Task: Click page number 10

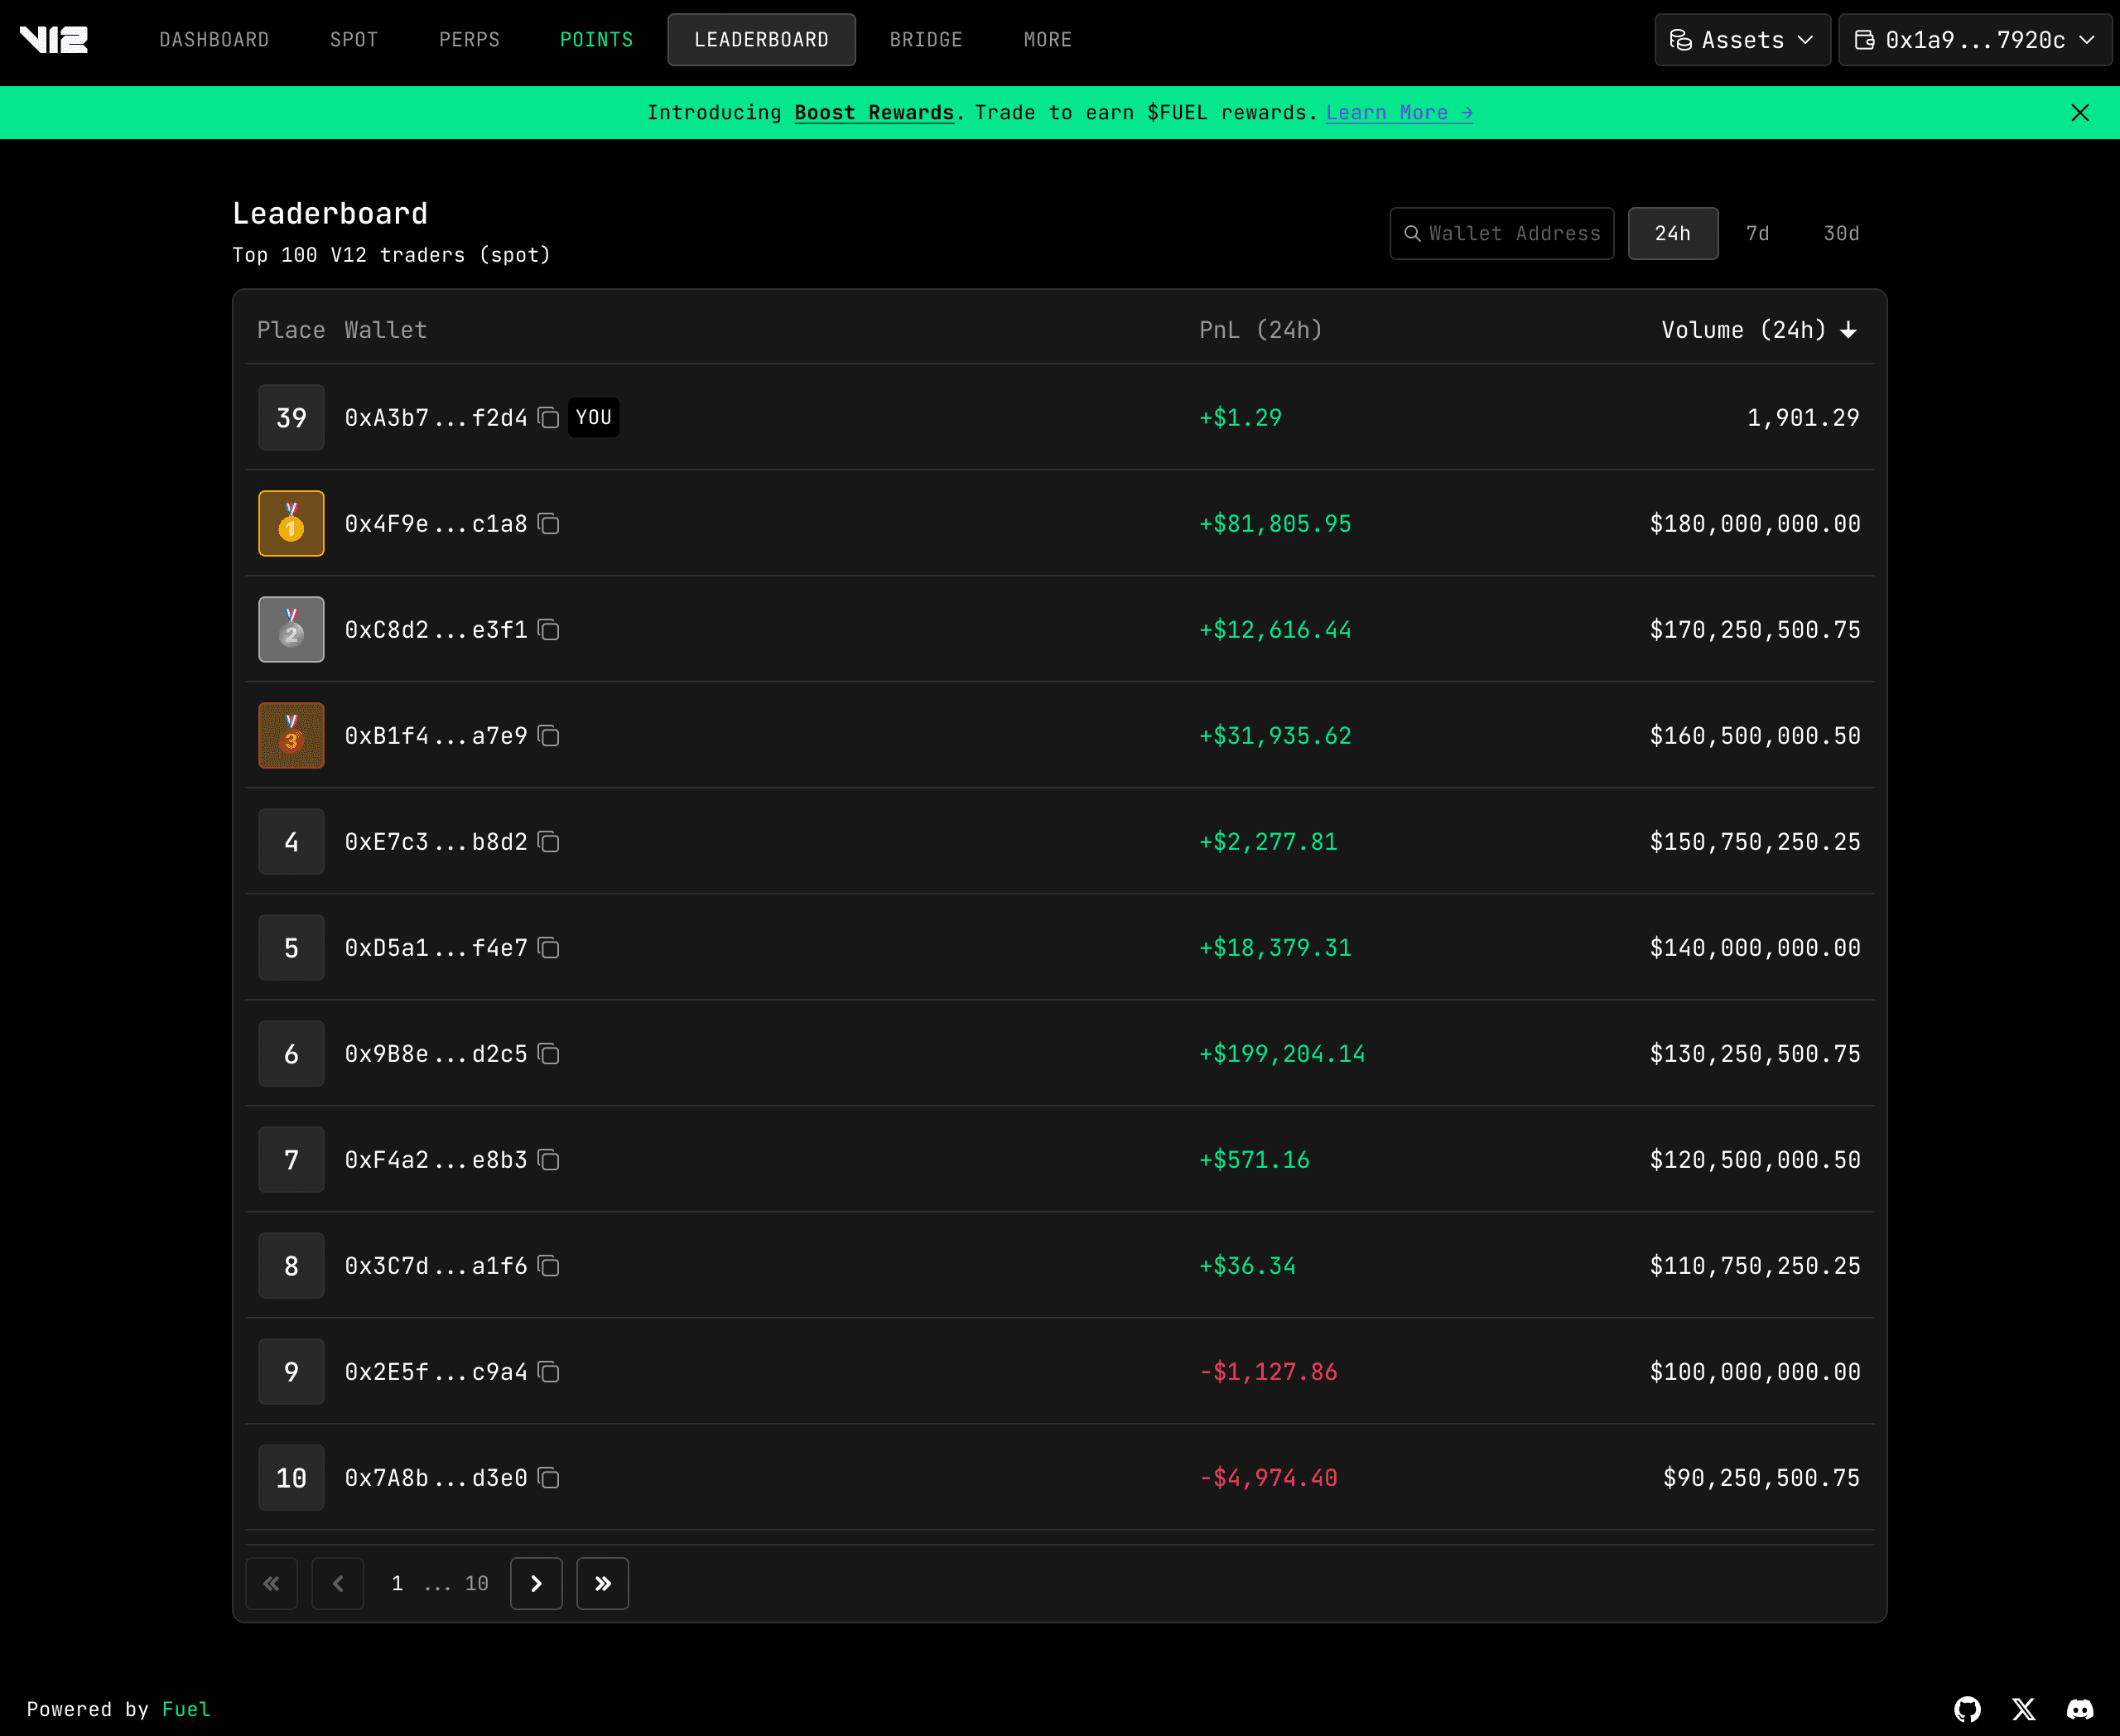Action: (476, 1583)
